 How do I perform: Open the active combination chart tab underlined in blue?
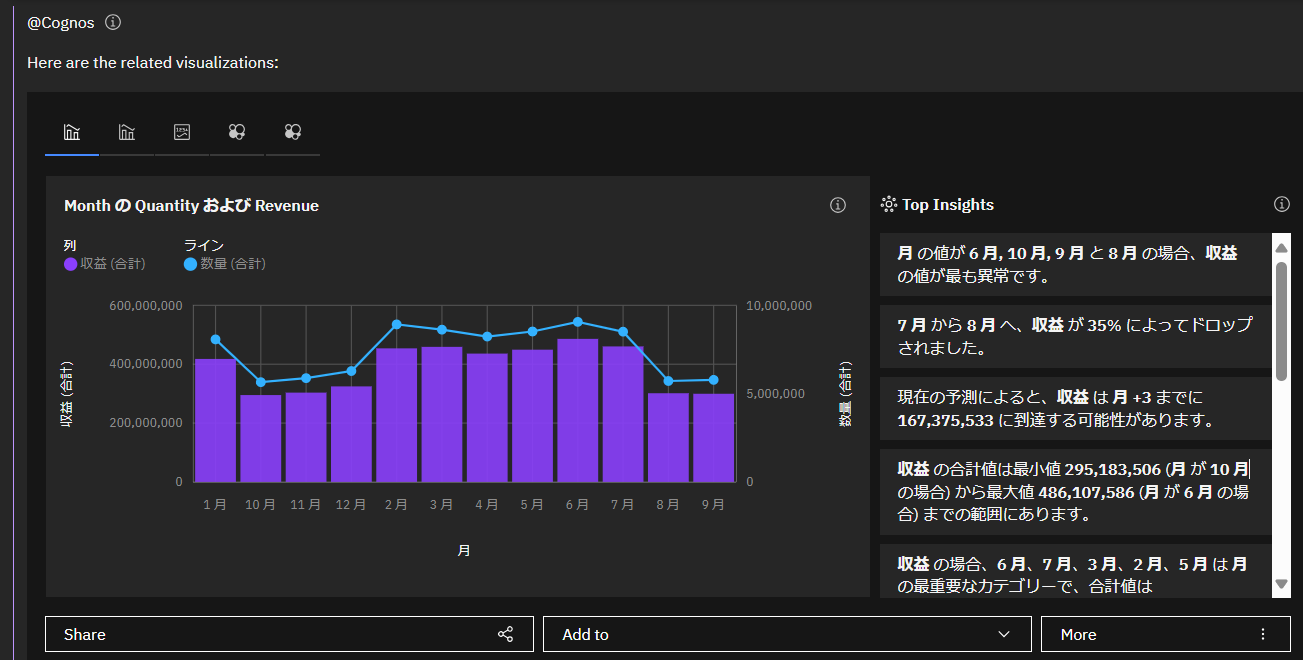tap(72, 132)
